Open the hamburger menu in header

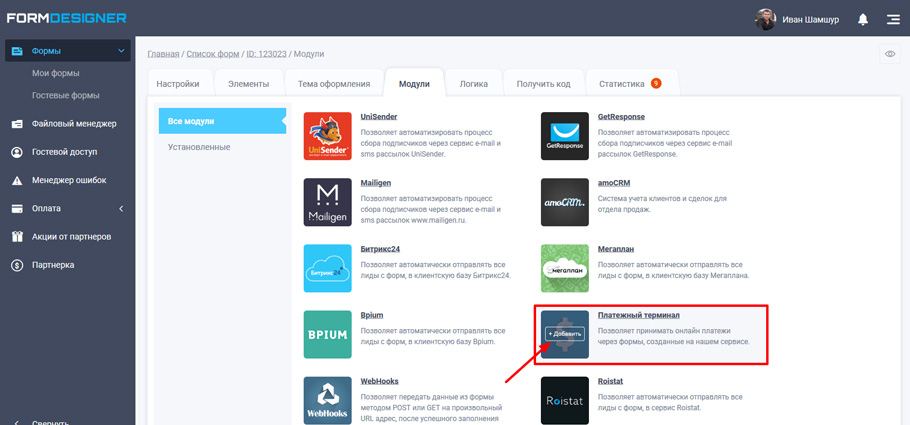tap(893, 19)
